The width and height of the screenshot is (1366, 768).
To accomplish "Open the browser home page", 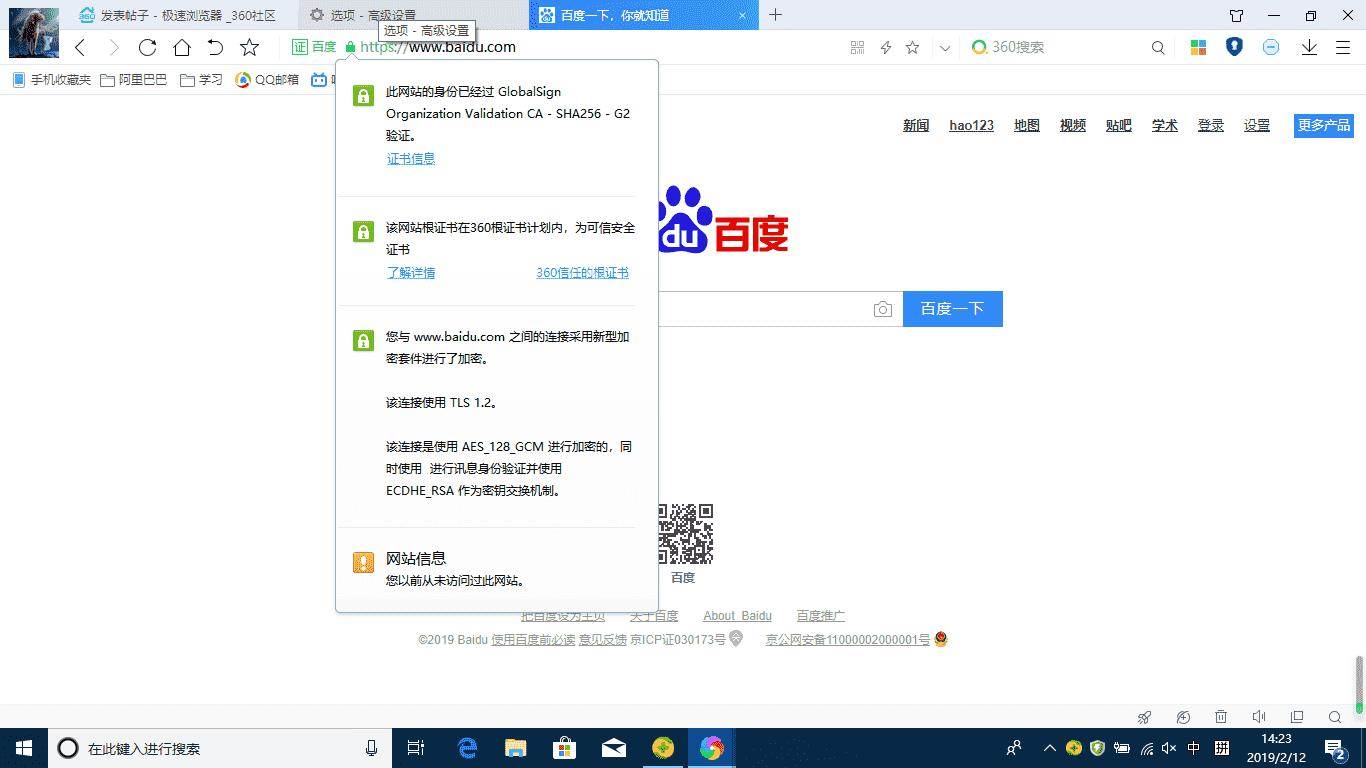I will click(x=182, y=47).
